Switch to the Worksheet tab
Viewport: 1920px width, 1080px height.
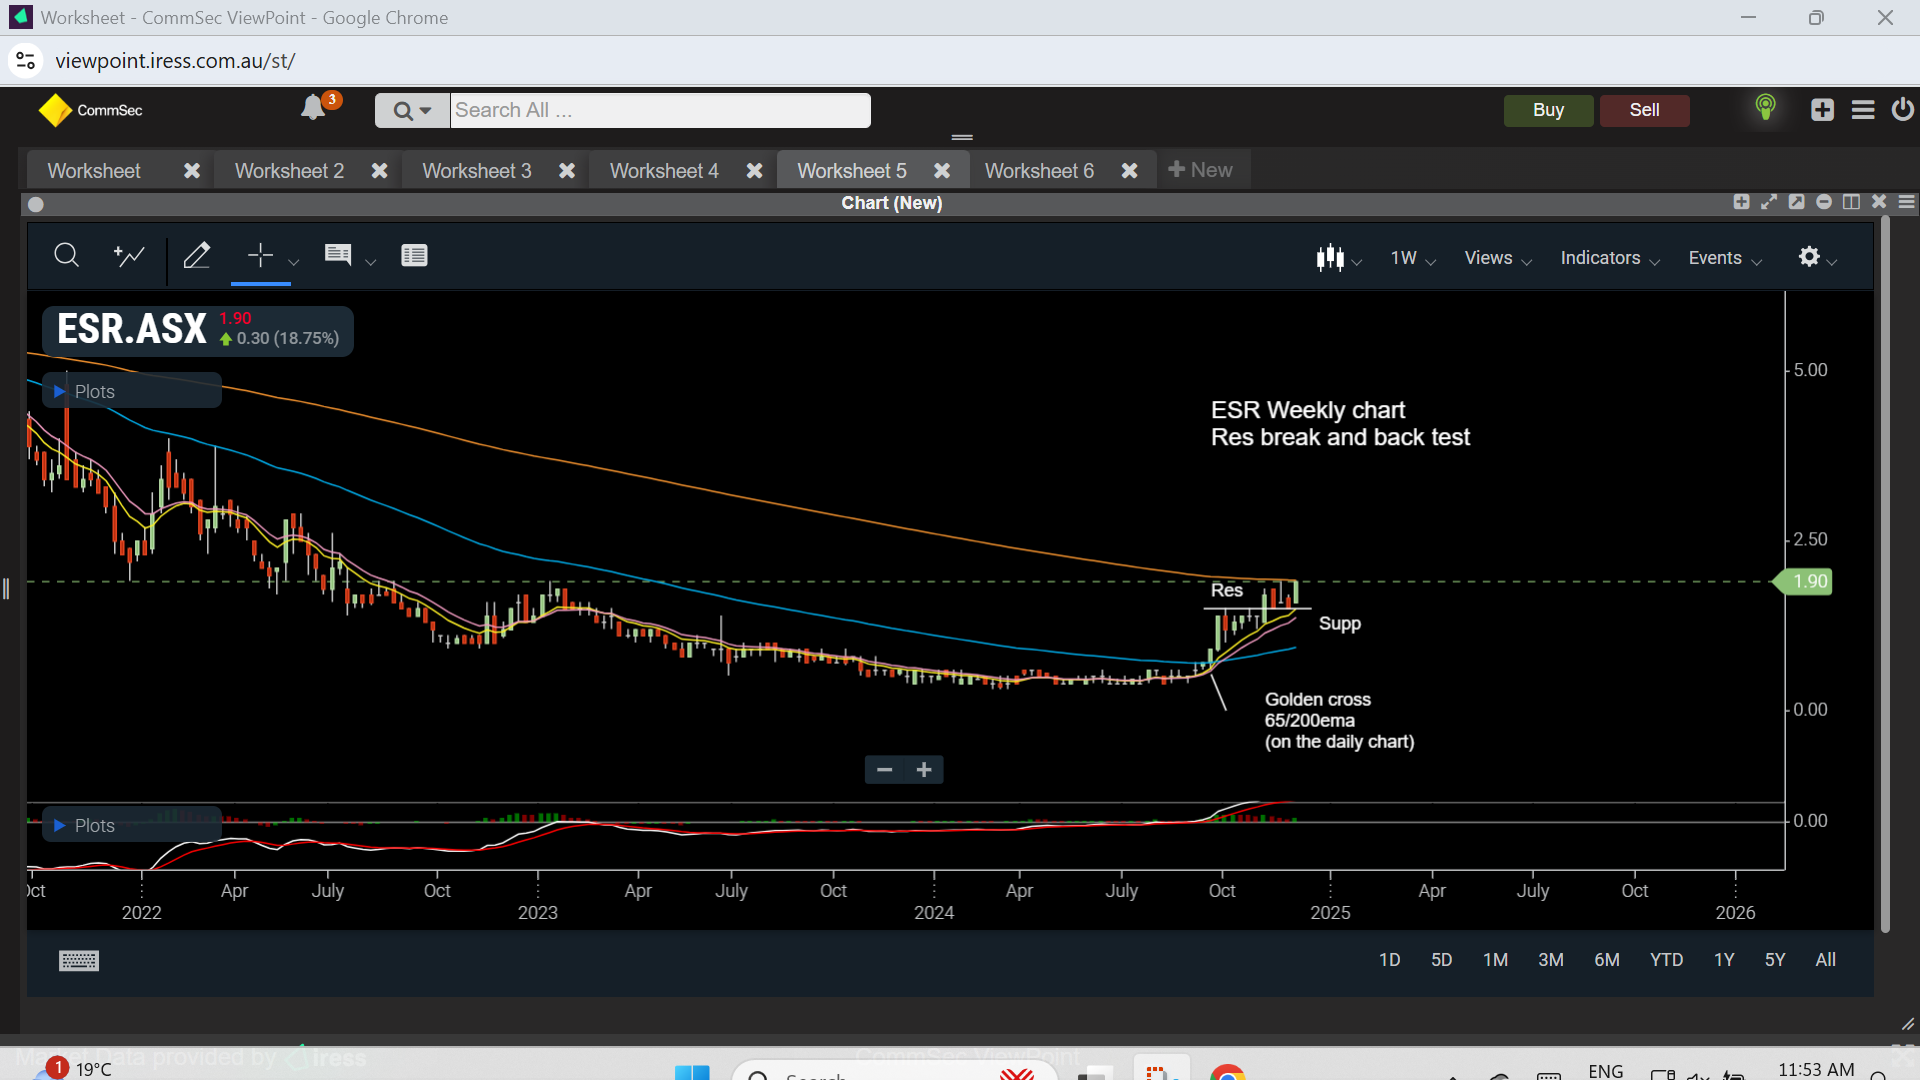(x=94, y=171)
